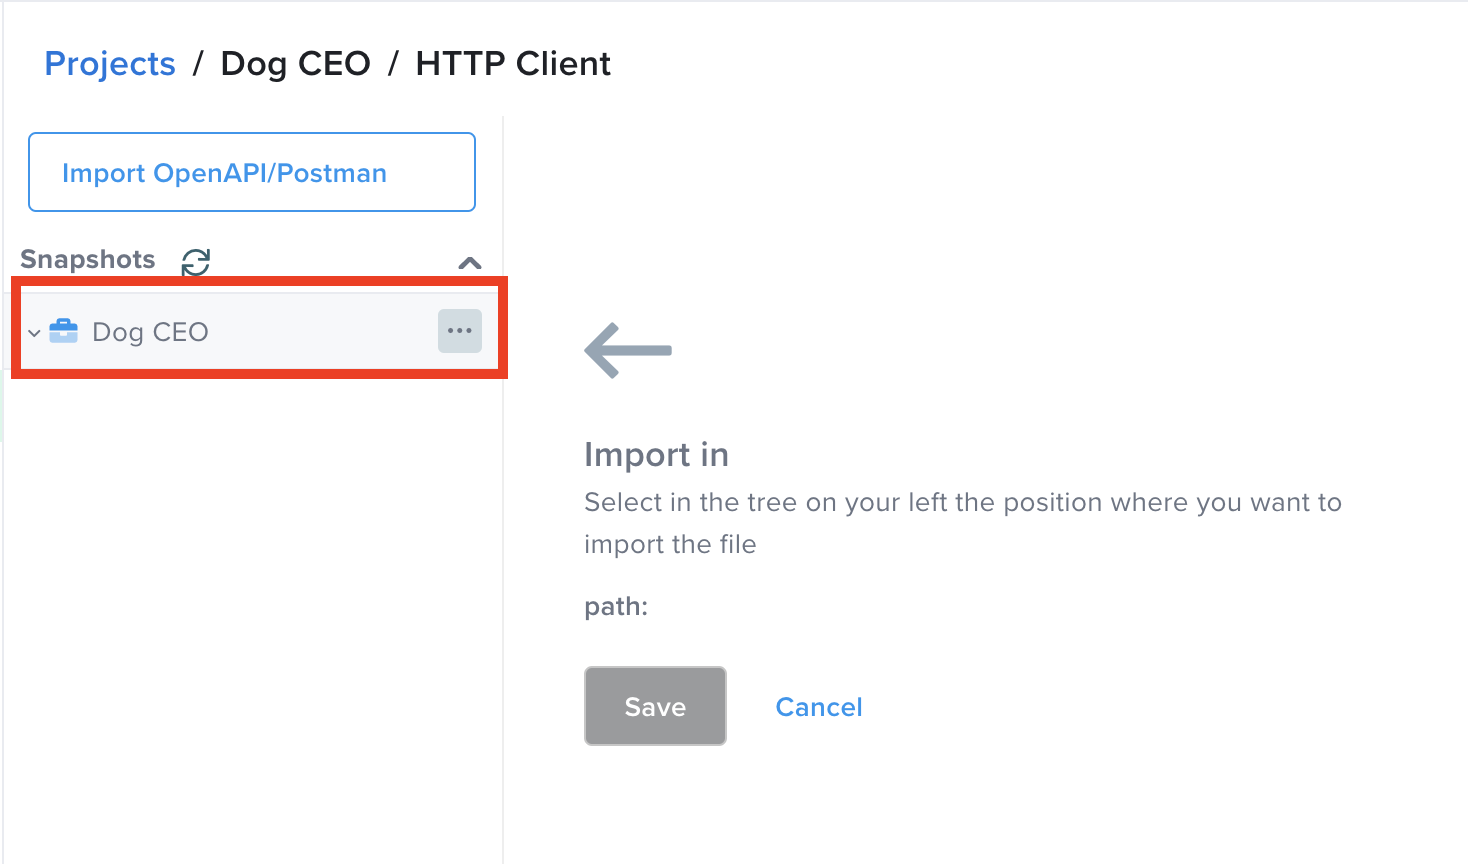Go to Projects via the breadcrumb
1468x864 pixels.
tap(110, 64)
